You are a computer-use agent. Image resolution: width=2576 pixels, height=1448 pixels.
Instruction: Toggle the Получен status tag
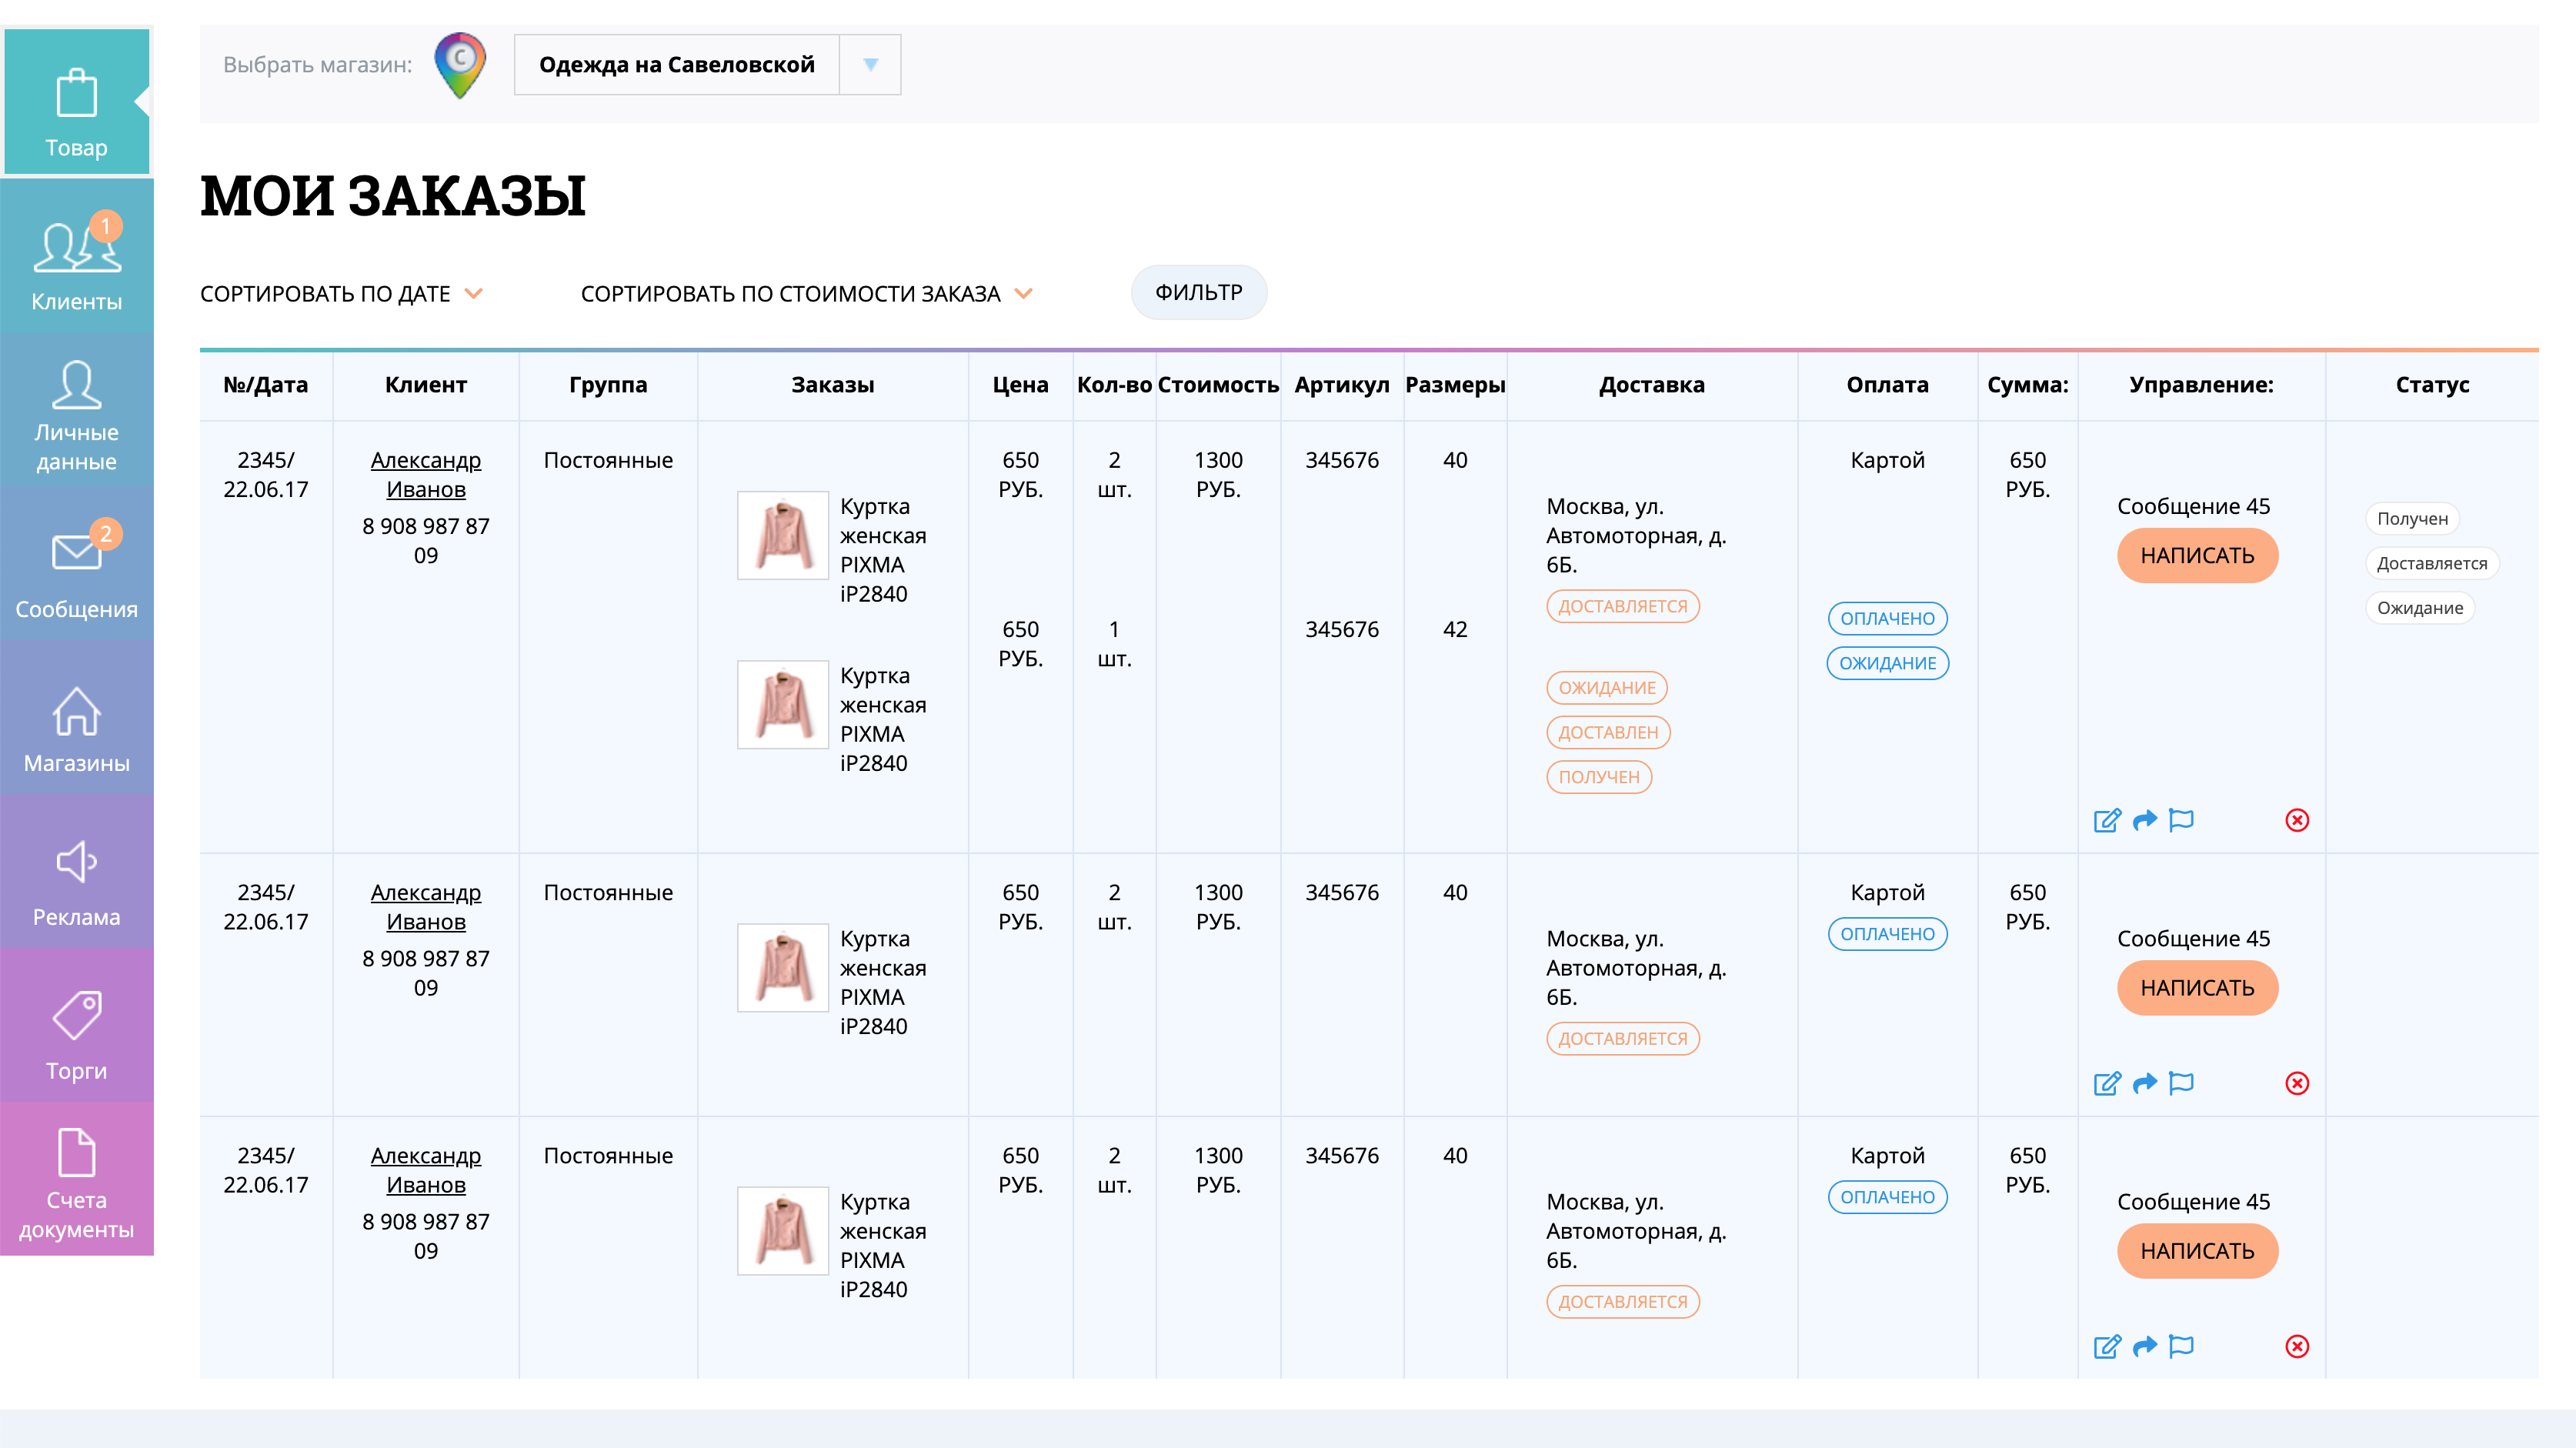(x=2411, y=519)
